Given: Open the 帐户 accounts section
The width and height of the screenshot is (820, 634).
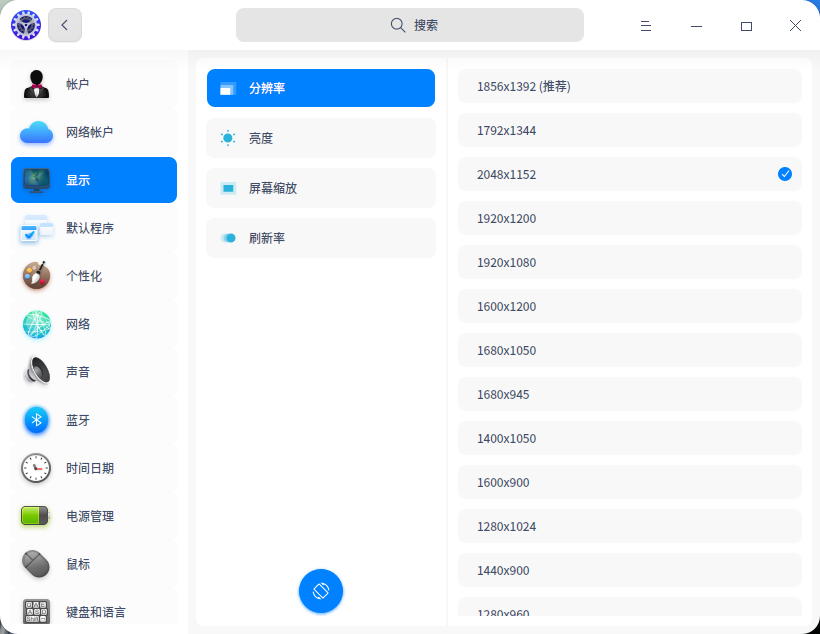Looking at the screenshot, I should point(94,84).
